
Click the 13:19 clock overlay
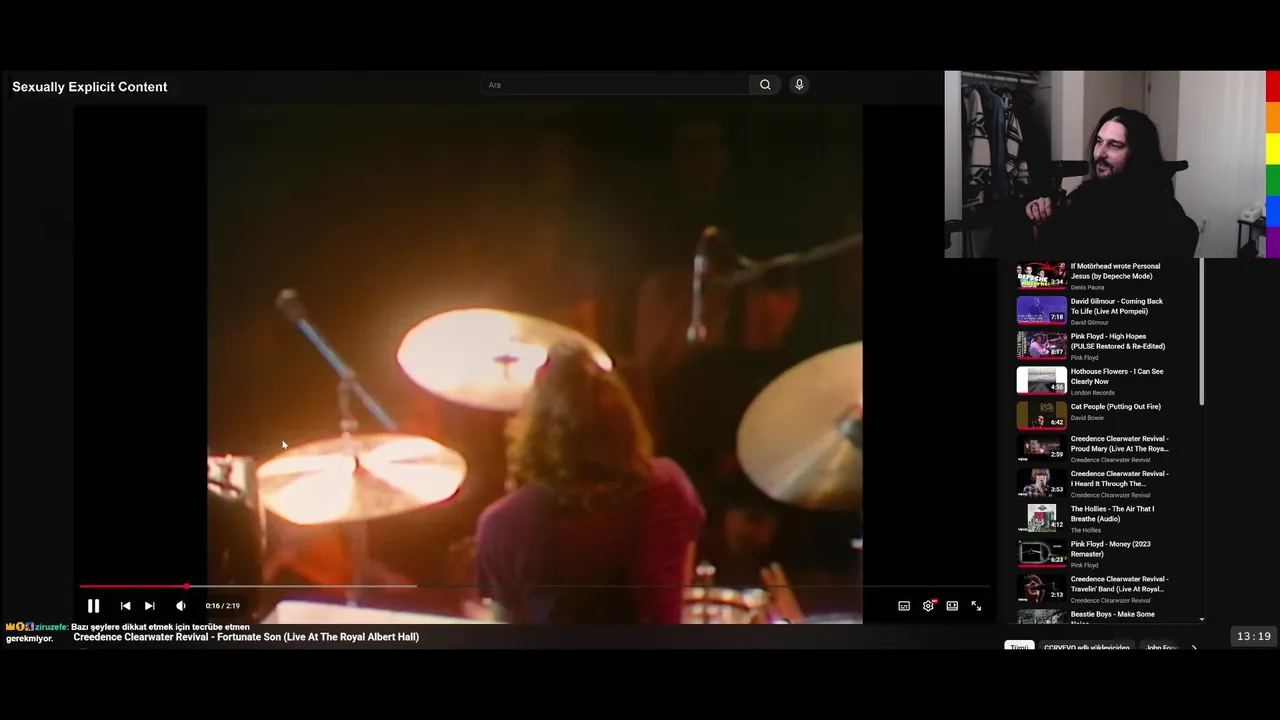point(1254,636)
